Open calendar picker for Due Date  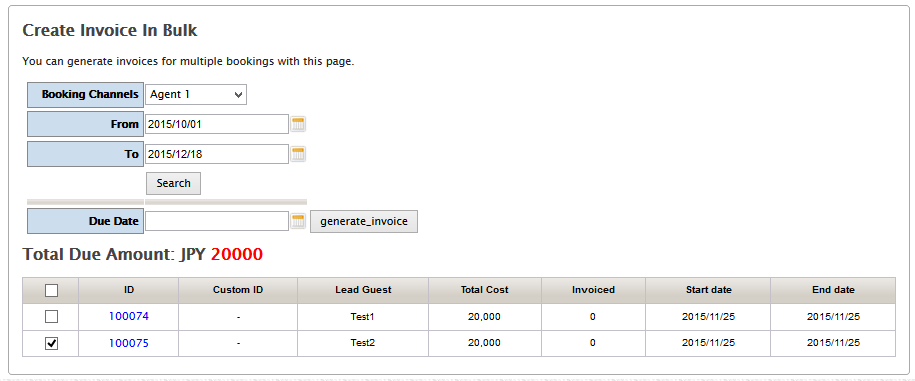coord(298,221)
